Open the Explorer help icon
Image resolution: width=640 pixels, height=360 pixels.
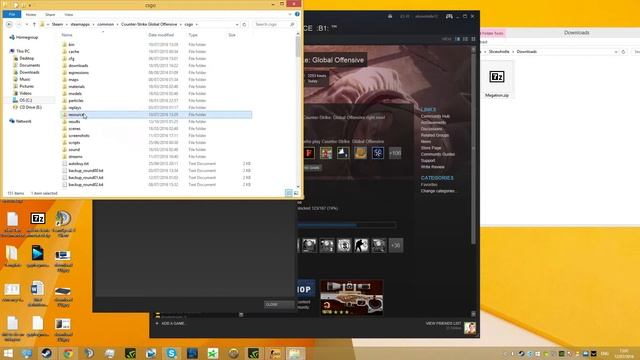pos(297,14)
